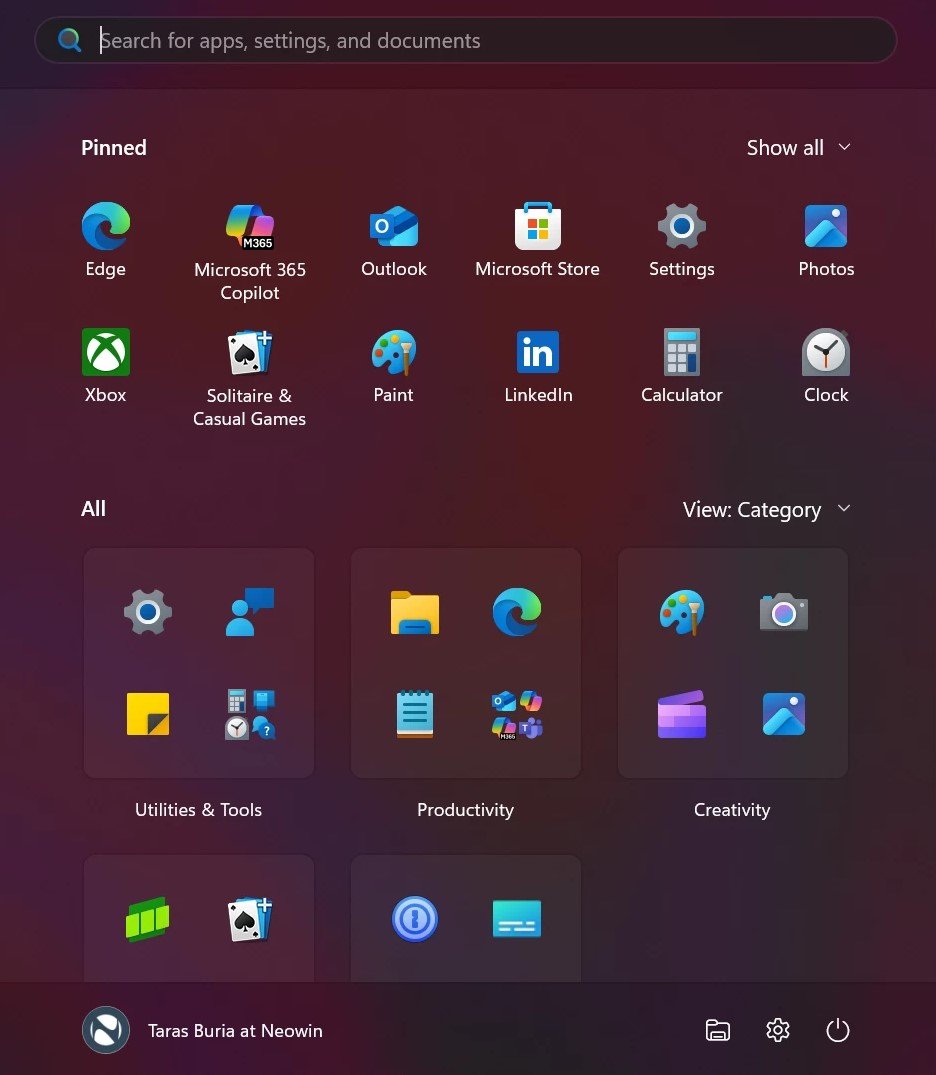Open Feedback Hub icon in Utilities & Tools
This screenshot has height=1075, width=936.
point(250,612)
